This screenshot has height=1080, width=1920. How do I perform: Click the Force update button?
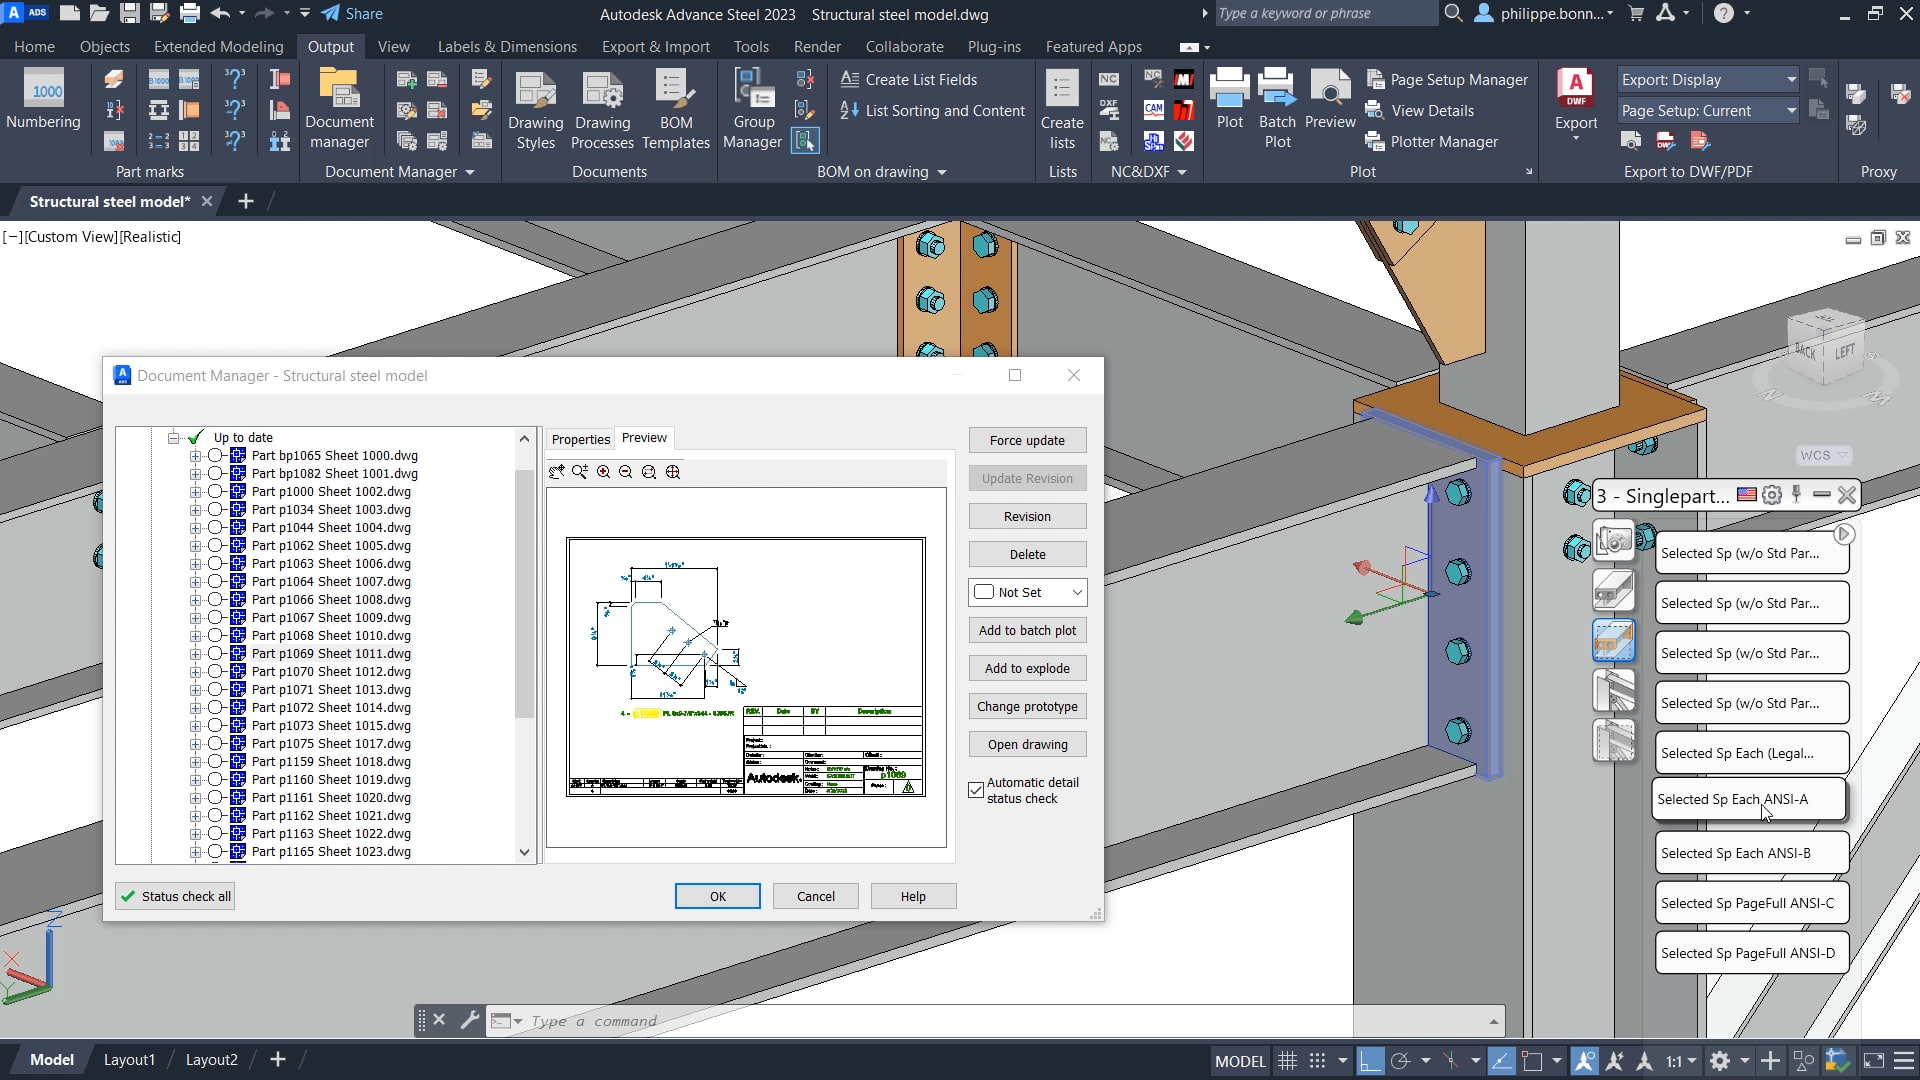[1027, 440]
